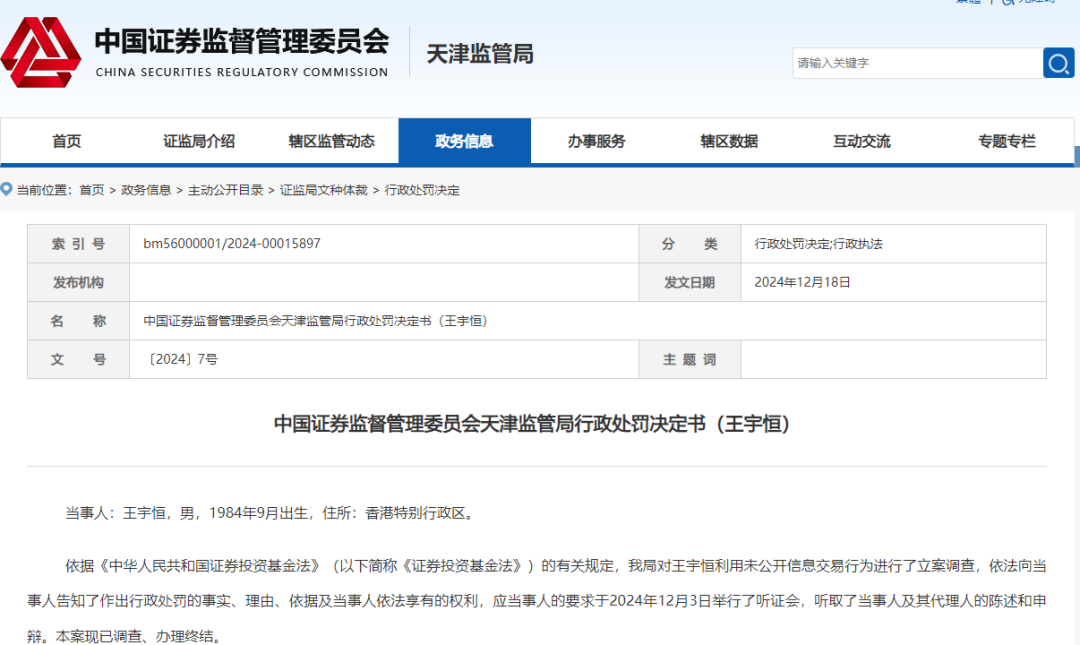Open the 专题专栏 menu
The image size is (1080, 645).
[x=1006, y=141]
